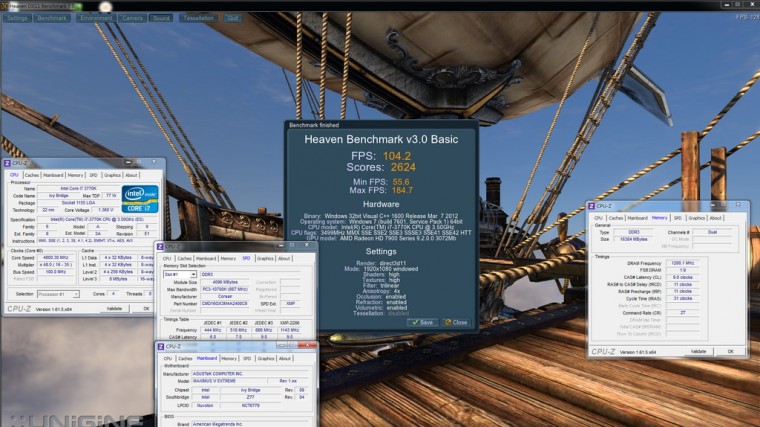760x427 pixels.
Task: Open Slot #1 memory slot dropdown
Action: [179, 274]
